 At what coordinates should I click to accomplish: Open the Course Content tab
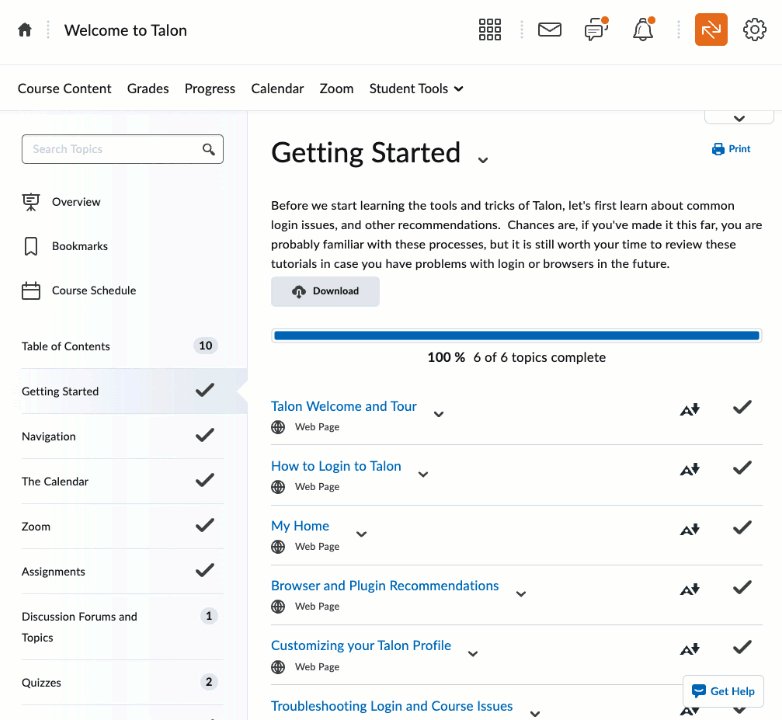pyautogui.click(x=64, y=89)
